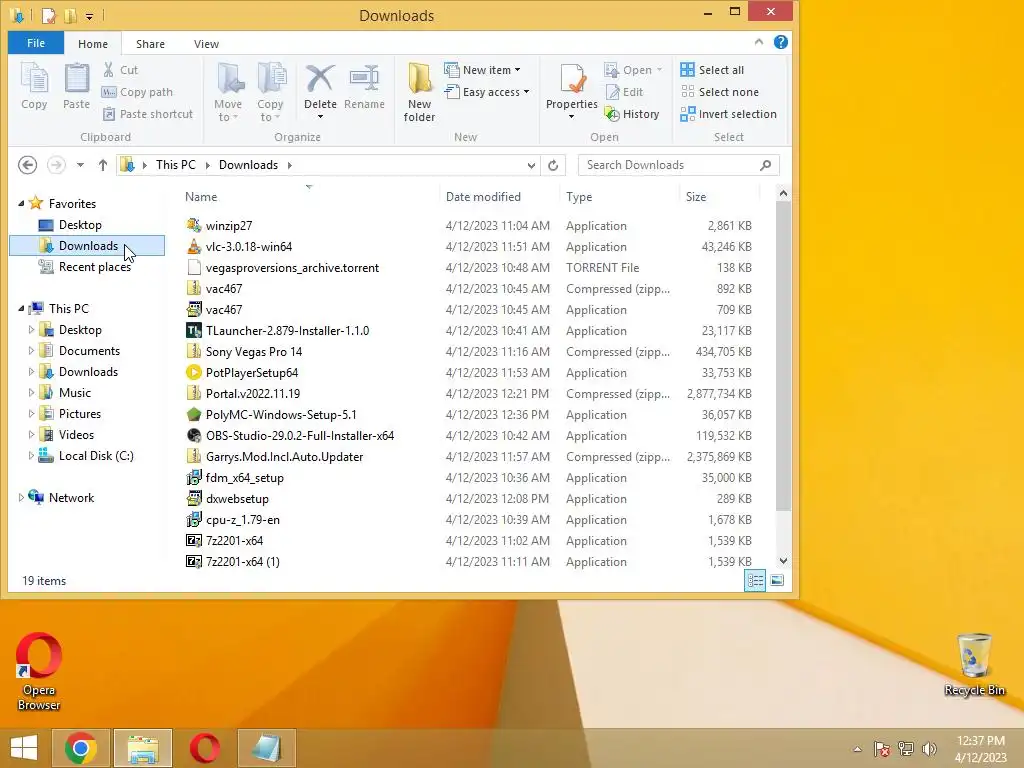The image size is (1024, 768).
Task: Click the Cut scissors icon
Action: point(108,70)
